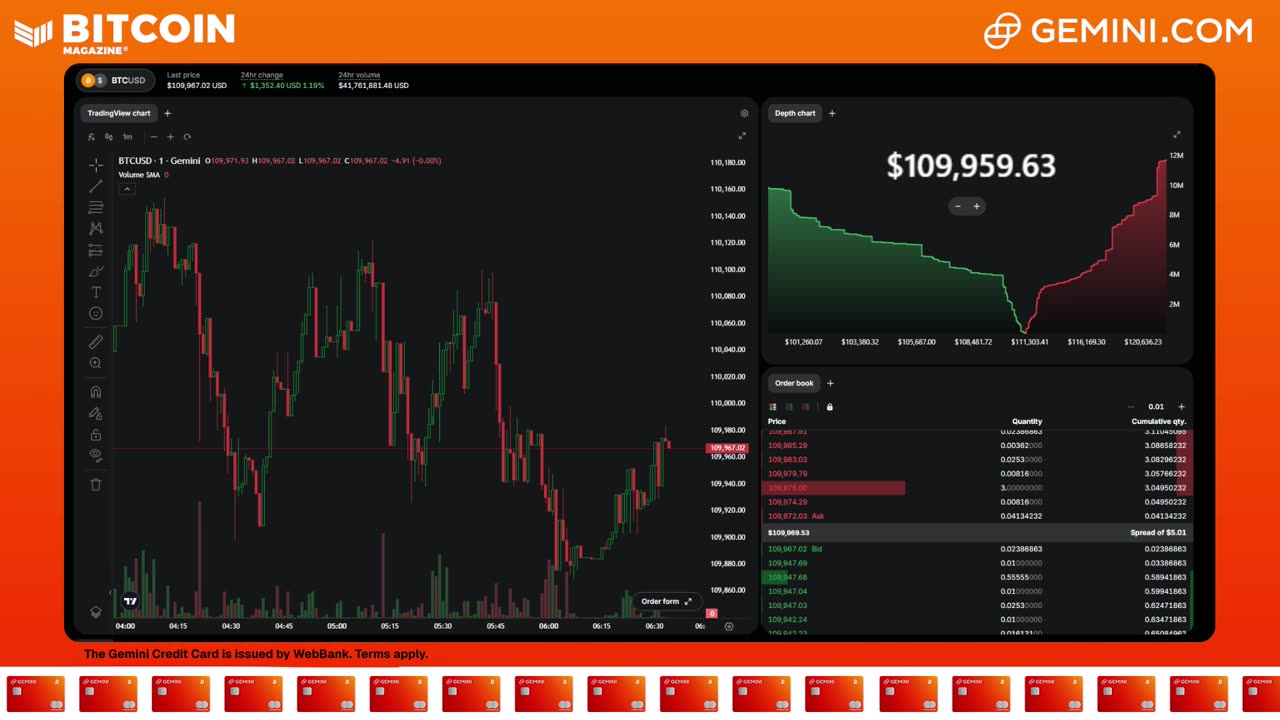Select the trend line drawing tool

point(96,186)
